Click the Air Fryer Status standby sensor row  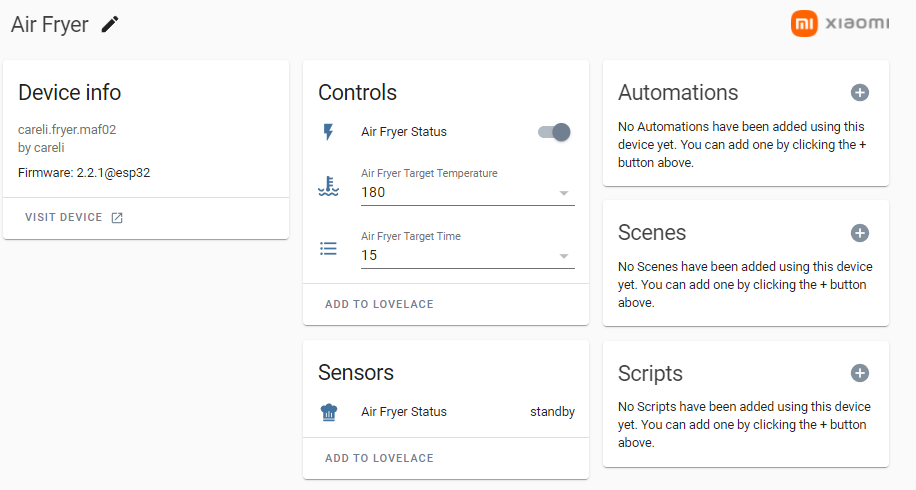[x=446, y=412]
